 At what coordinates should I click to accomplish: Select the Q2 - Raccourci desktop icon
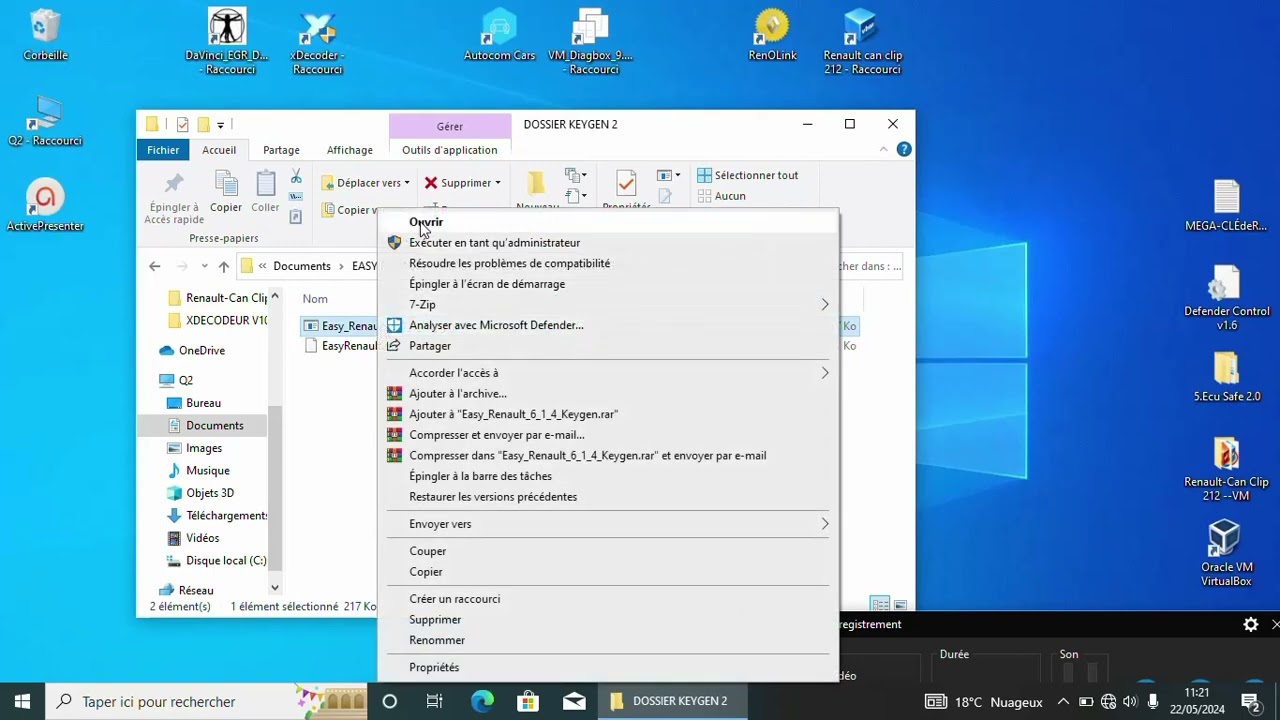tap(45, 120)
